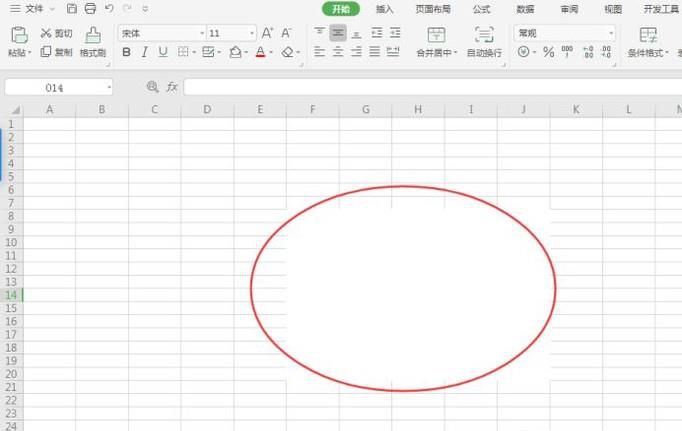Click the align left icon

[319, 52]
